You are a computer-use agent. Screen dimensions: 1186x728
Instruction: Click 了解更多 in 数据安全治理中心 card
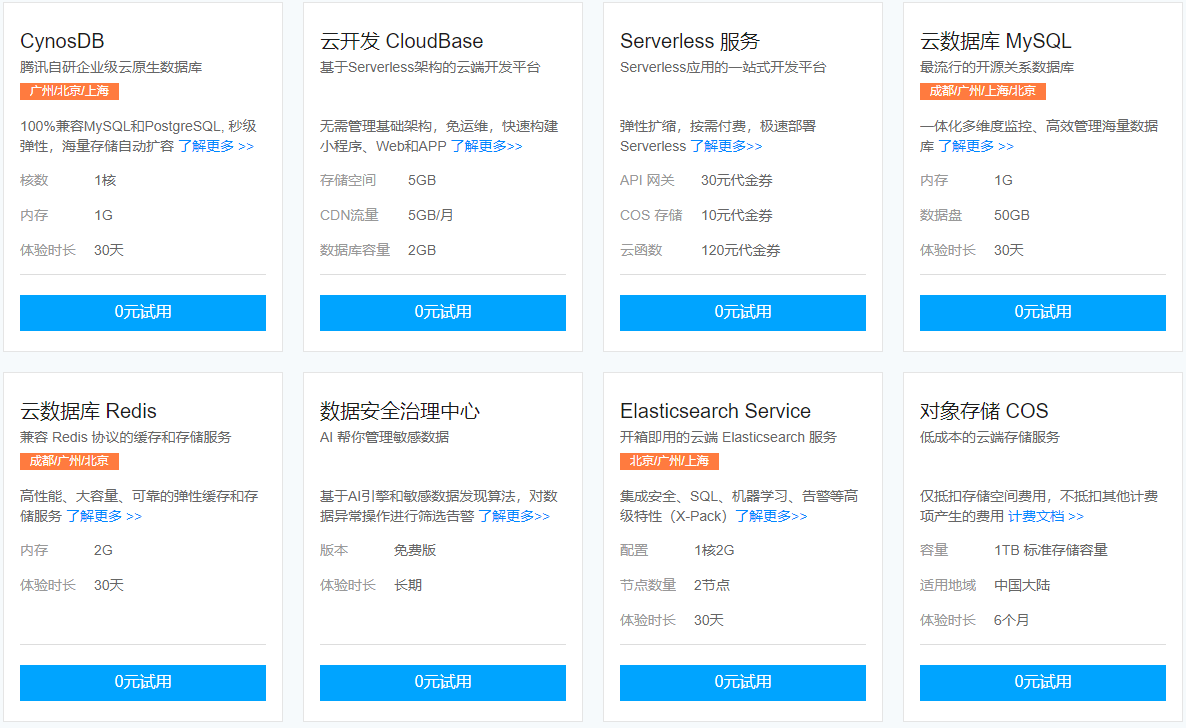514,516
